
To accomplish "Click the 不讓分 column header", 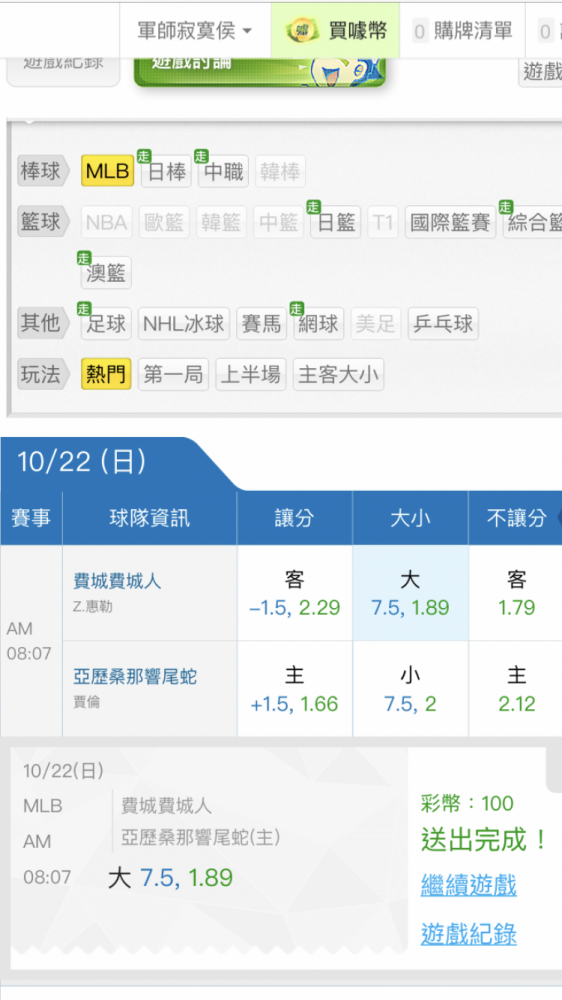I will pyautogui.click(x=515, y=518).
